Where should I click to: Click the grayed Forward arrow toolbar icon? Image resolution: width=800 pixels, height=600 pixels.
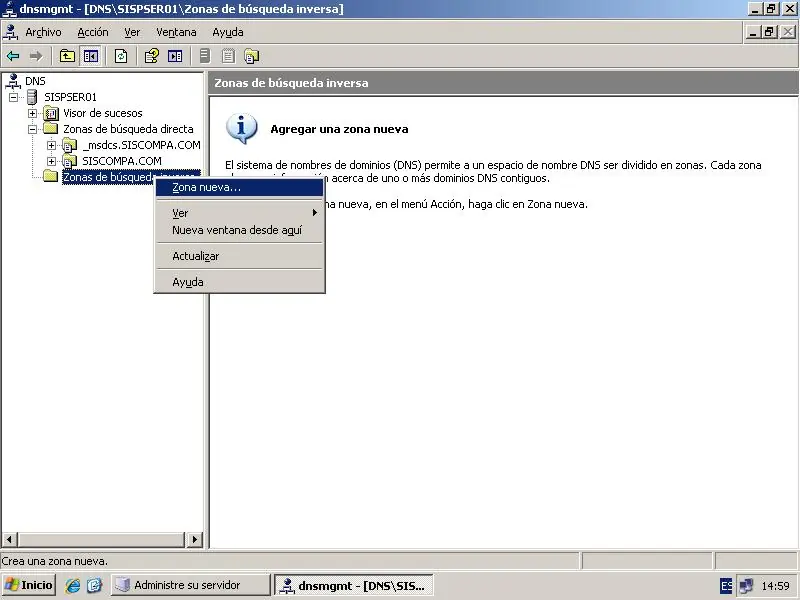pyautogui.click(x=36, y=56)
